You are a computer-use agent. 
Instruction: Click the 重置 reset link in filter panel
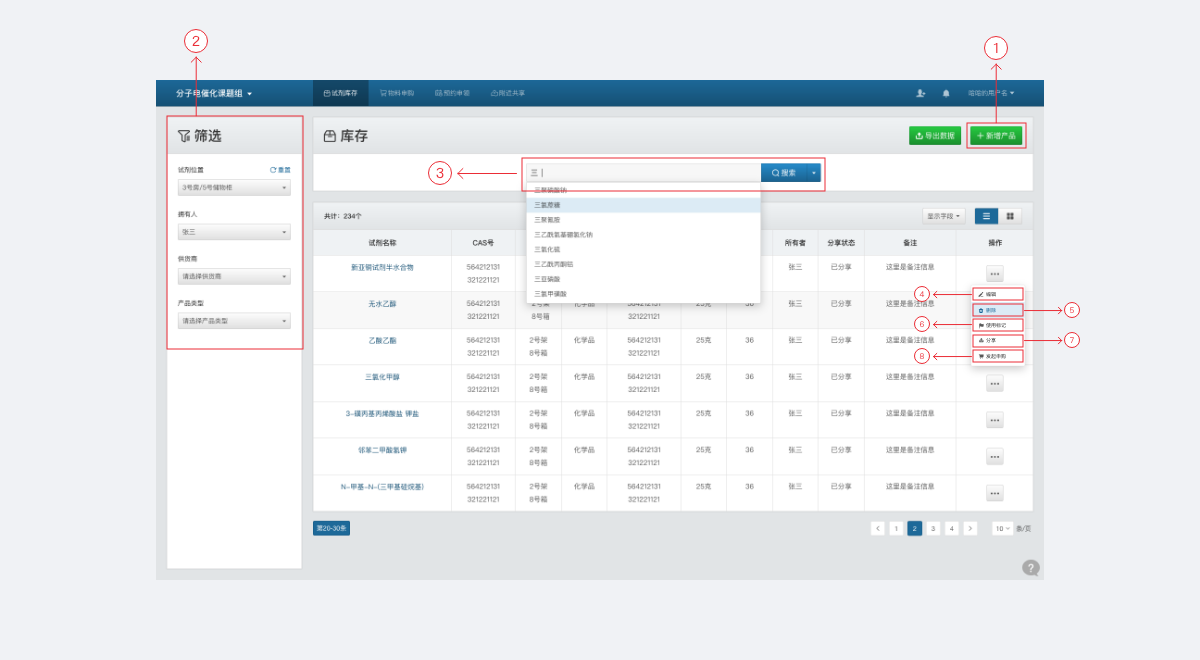(x=280, y=170)
